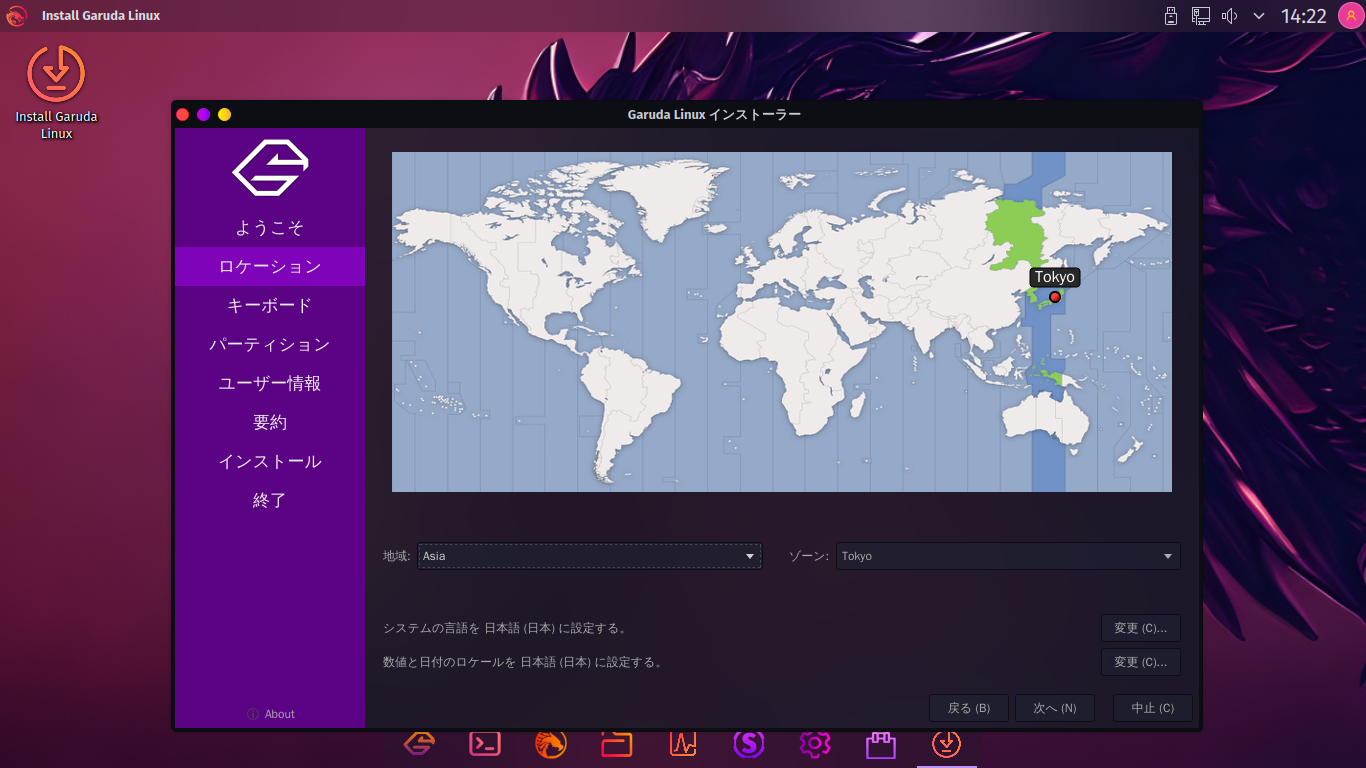This screenshot has width=1366, height=768.
Task: Click the yellow window control dot
Action: click(x=224, y=114)
